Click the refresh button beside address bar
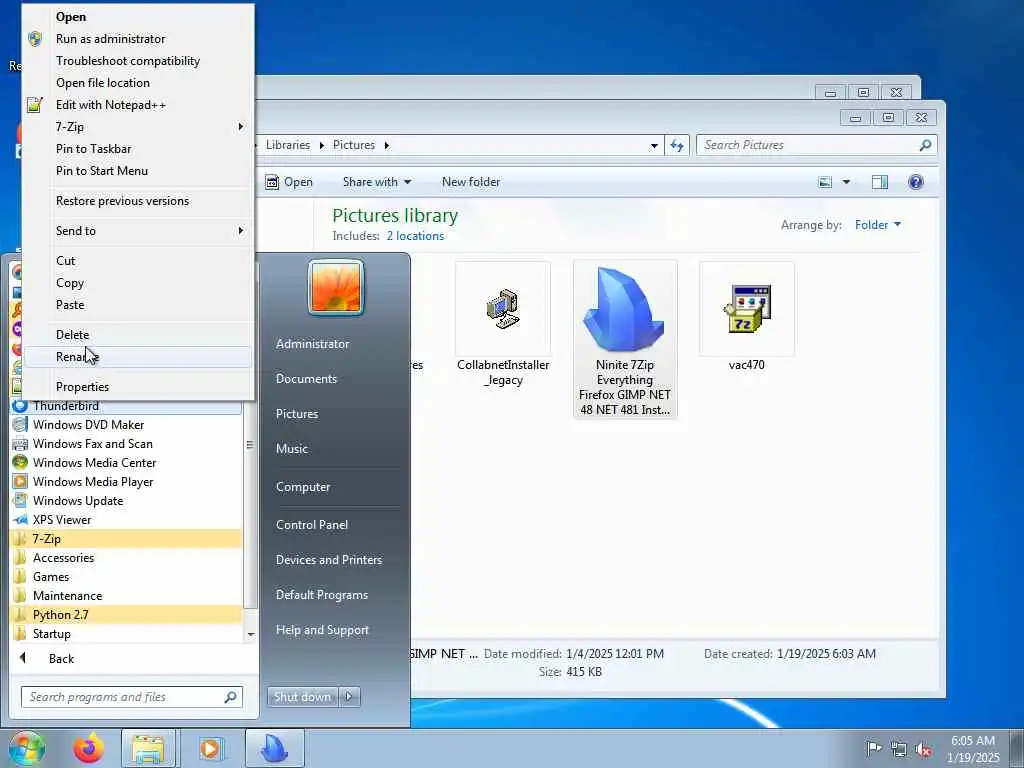Image resolution: width=1024 pixels, height=768 pixels. click(677, 146)
